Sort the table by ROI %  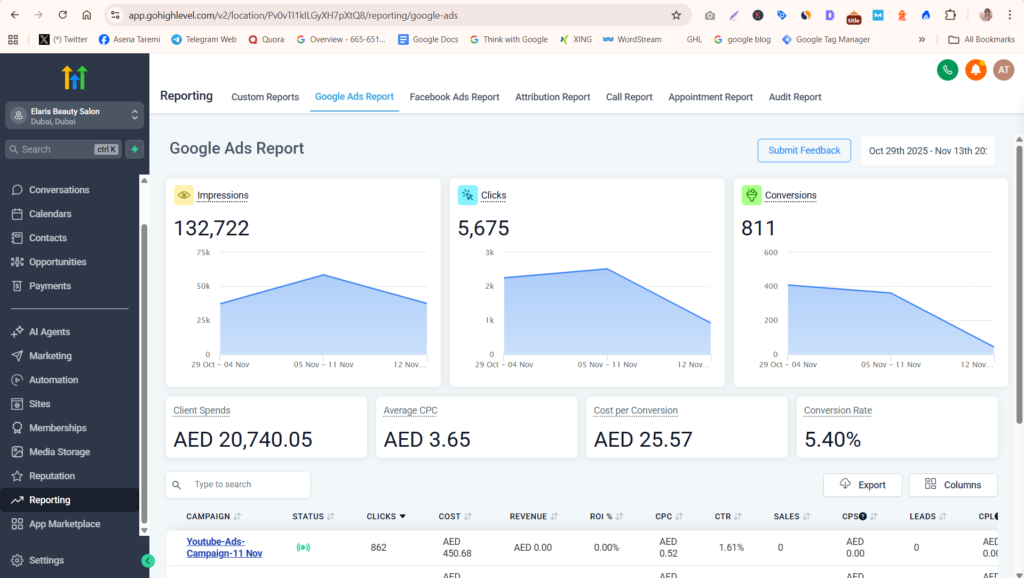607,517
